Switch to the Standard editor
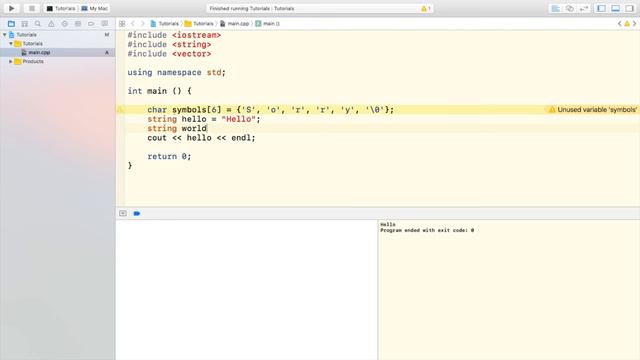This screenshot has height=360, width=640. point(556,9)
